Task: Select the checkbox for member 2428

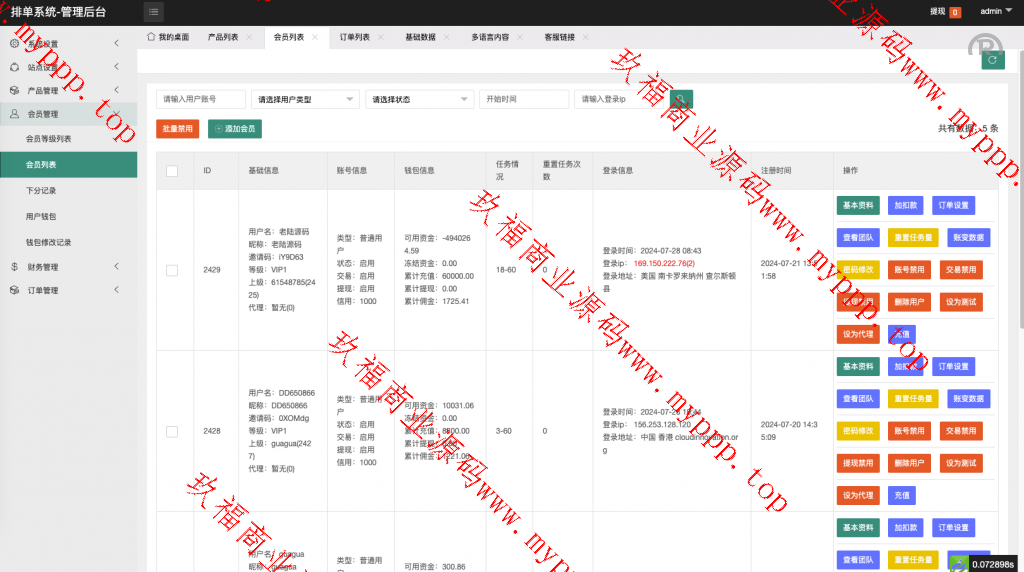Action: (172, 431)
